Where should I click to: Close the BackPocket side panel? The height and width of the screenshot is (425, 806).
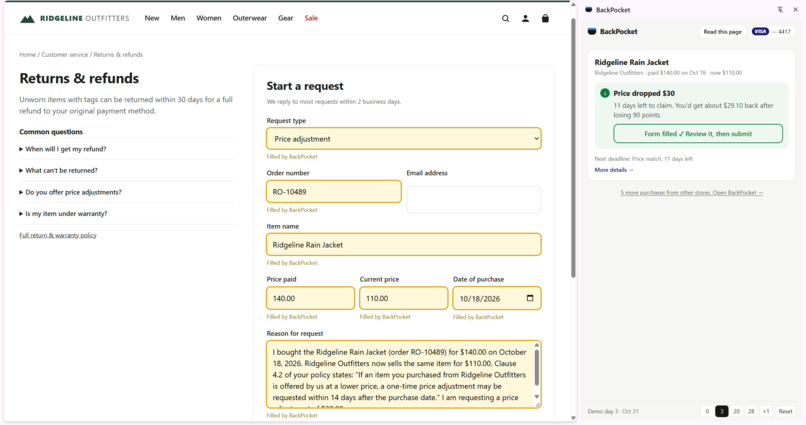click(795, 10)
